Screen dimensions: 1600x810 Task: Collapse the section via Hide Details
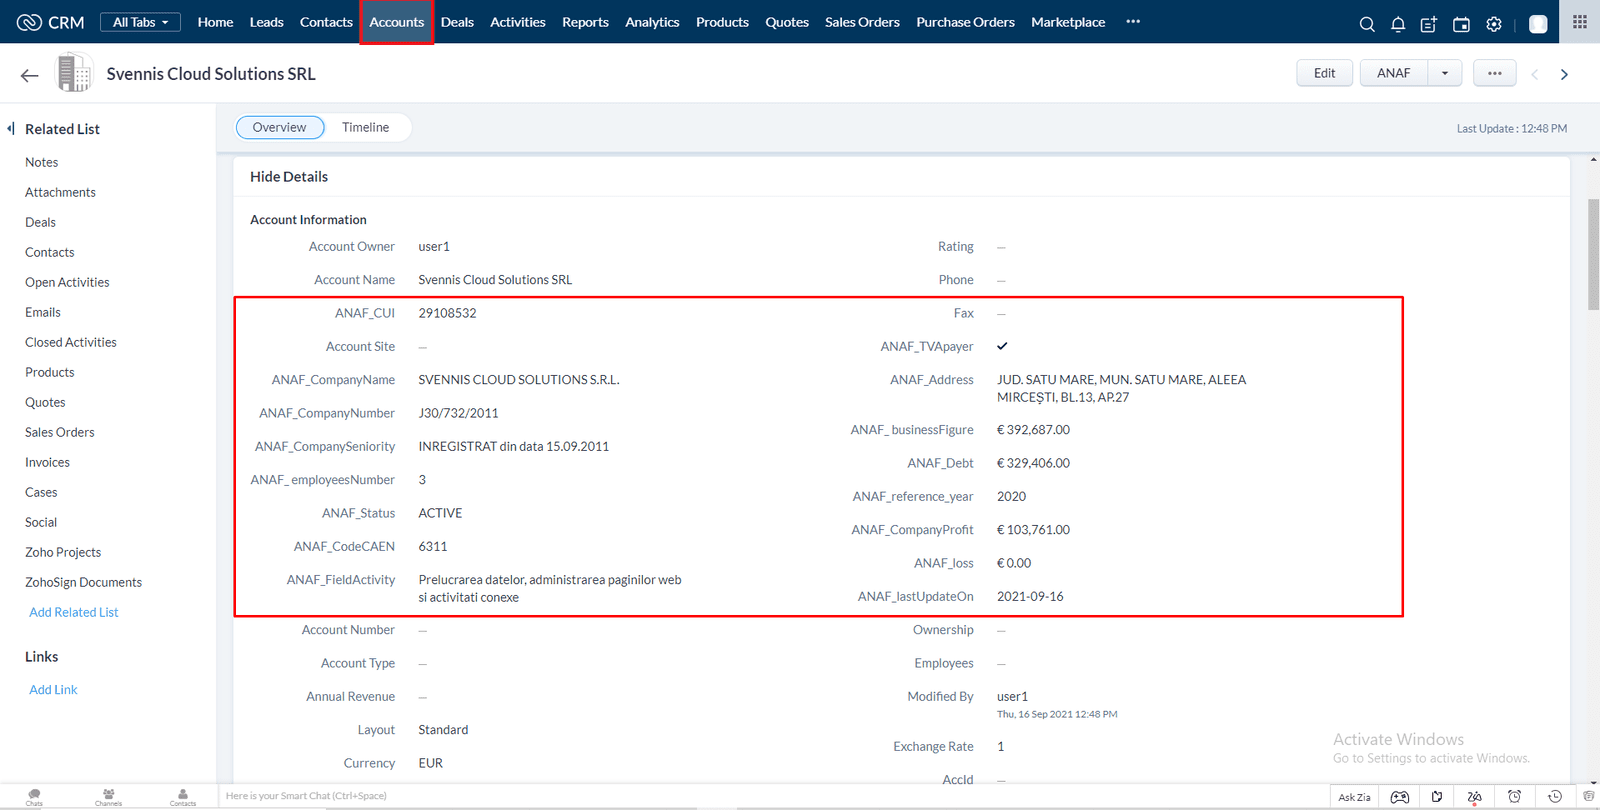(289, 176)
